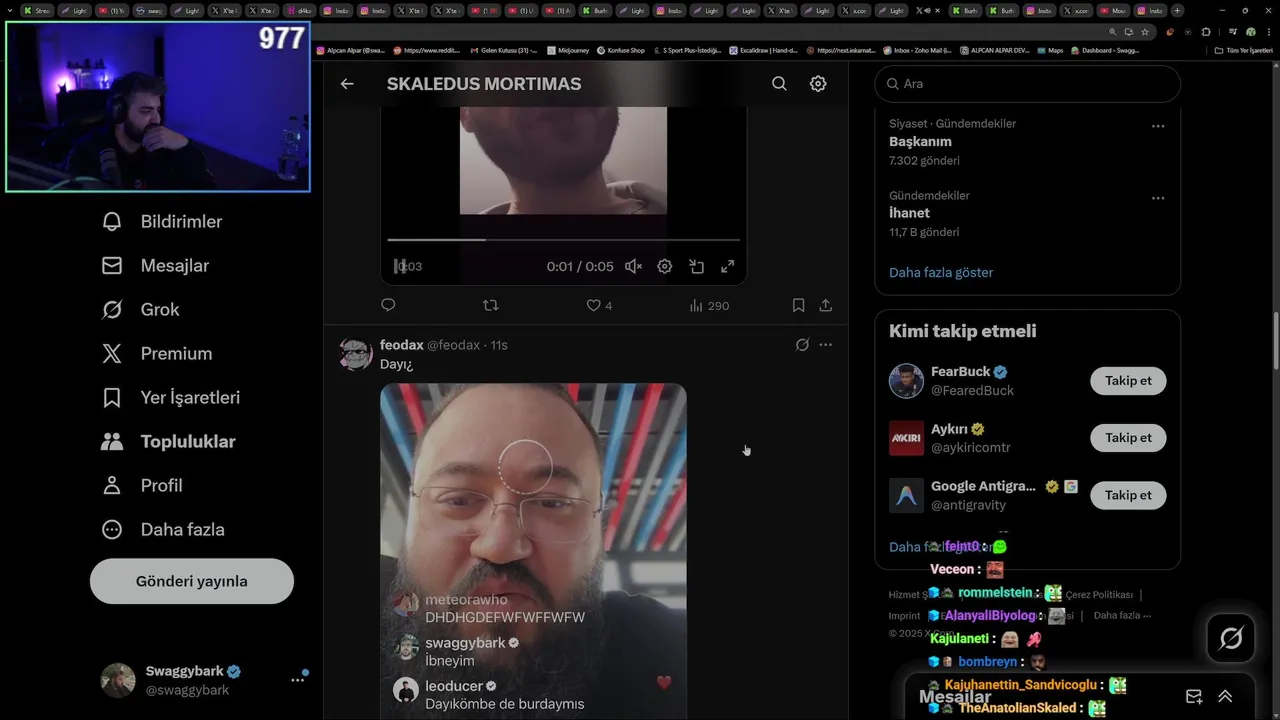
Task: Follow Aykırı with Takip et
Action: click(x=1128, y=438)
